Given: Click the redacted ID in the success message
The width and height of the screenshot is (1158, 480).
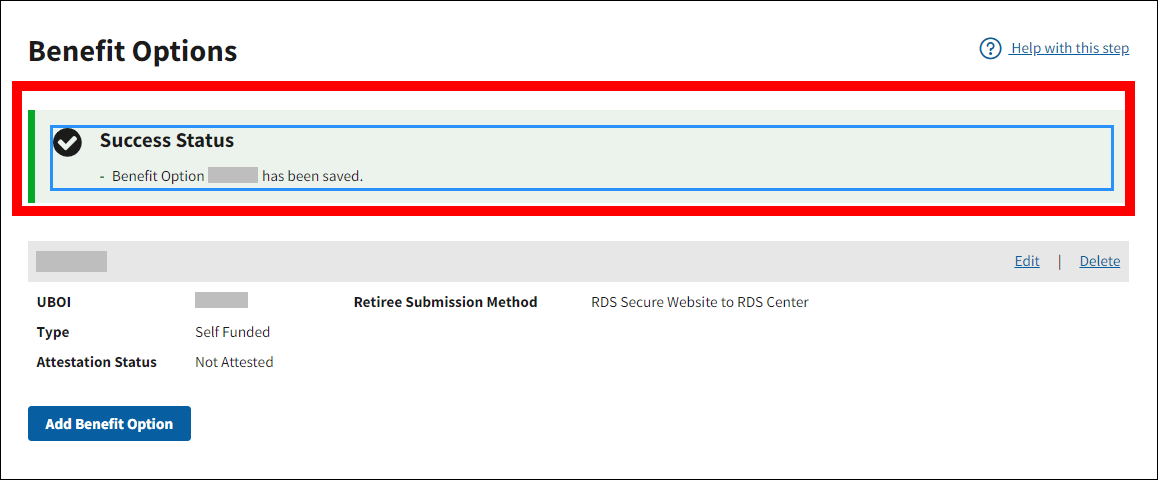Looking at the screenshot, I should tap(233, 176).
